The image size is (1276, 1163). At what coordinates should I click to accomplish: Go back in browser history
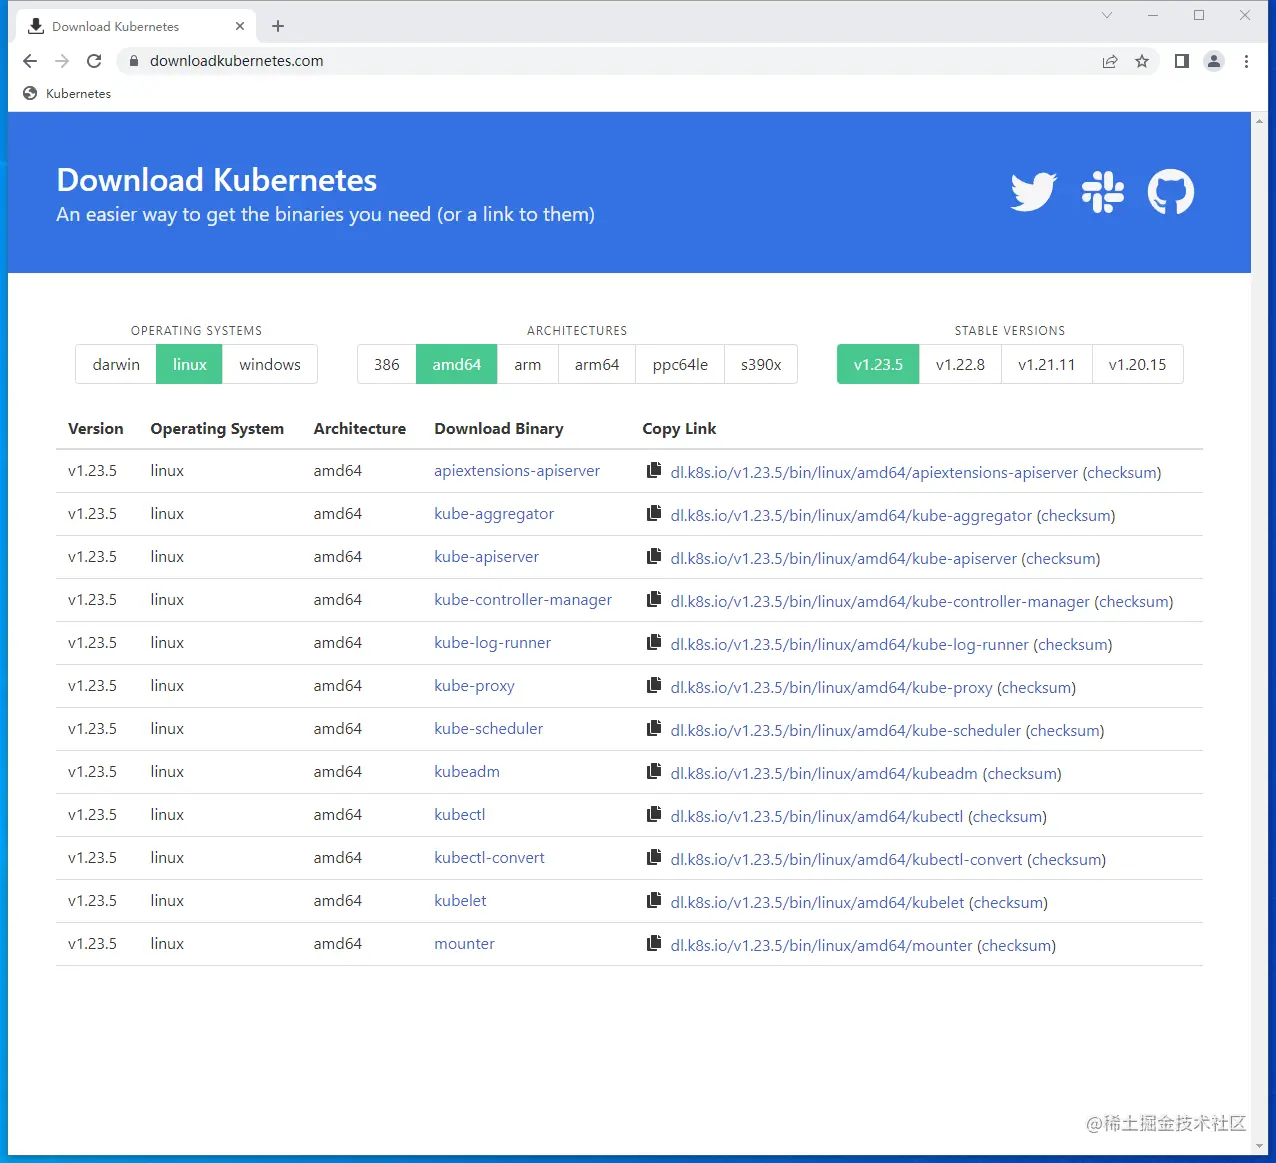point(30,61)
